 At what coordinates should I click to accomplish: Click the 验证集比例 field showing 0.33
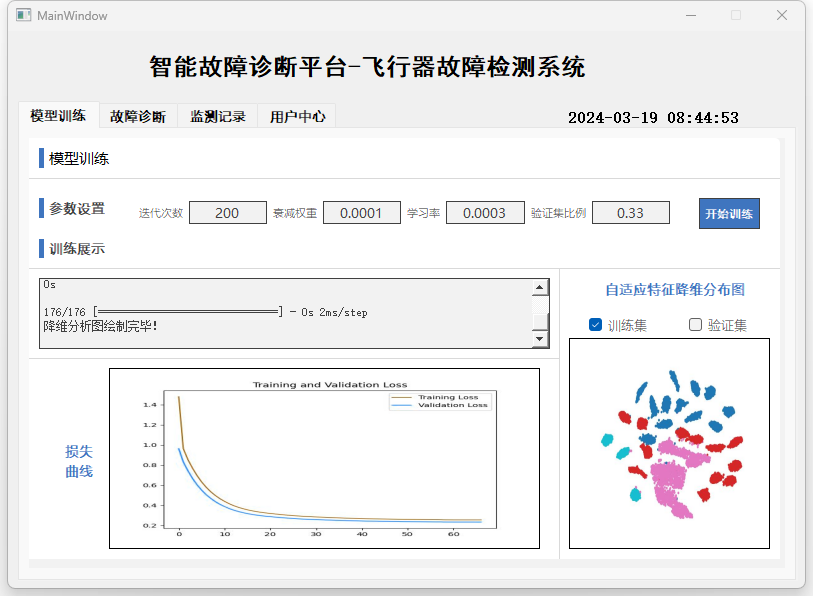630,213
